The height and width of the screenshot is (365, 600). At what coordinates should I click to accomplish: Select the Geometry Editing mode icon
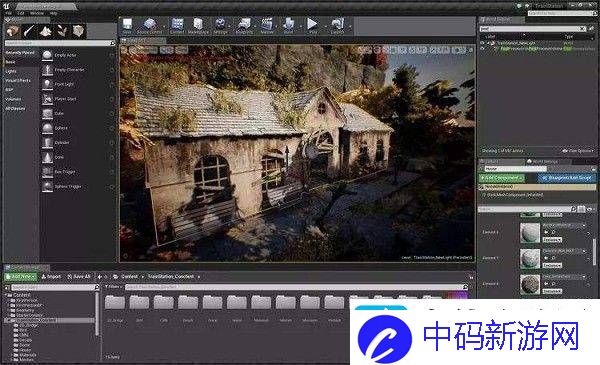[78, 31]
